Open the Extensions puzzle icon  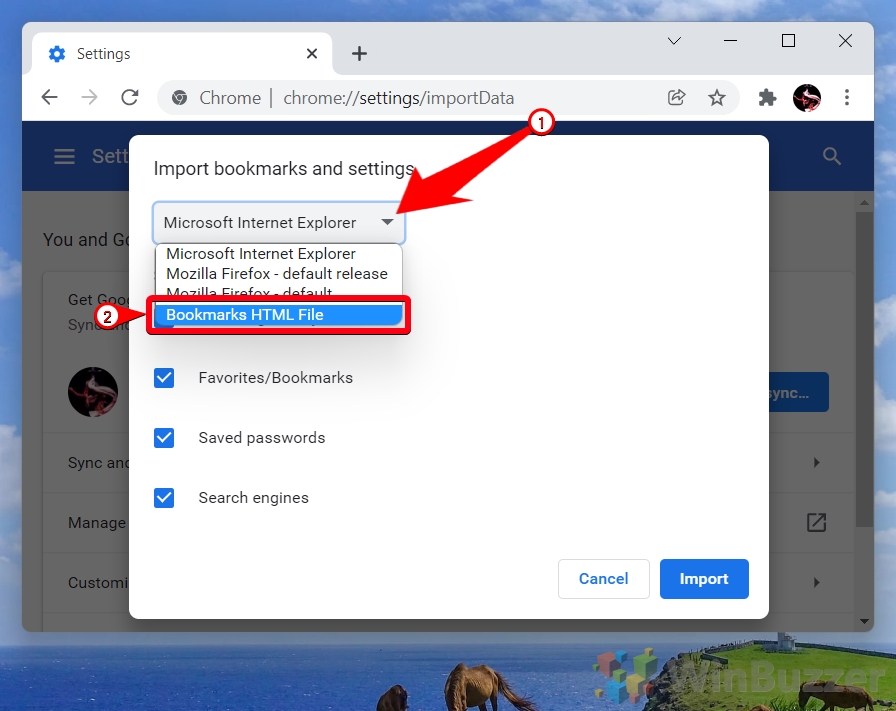point(767,97)
